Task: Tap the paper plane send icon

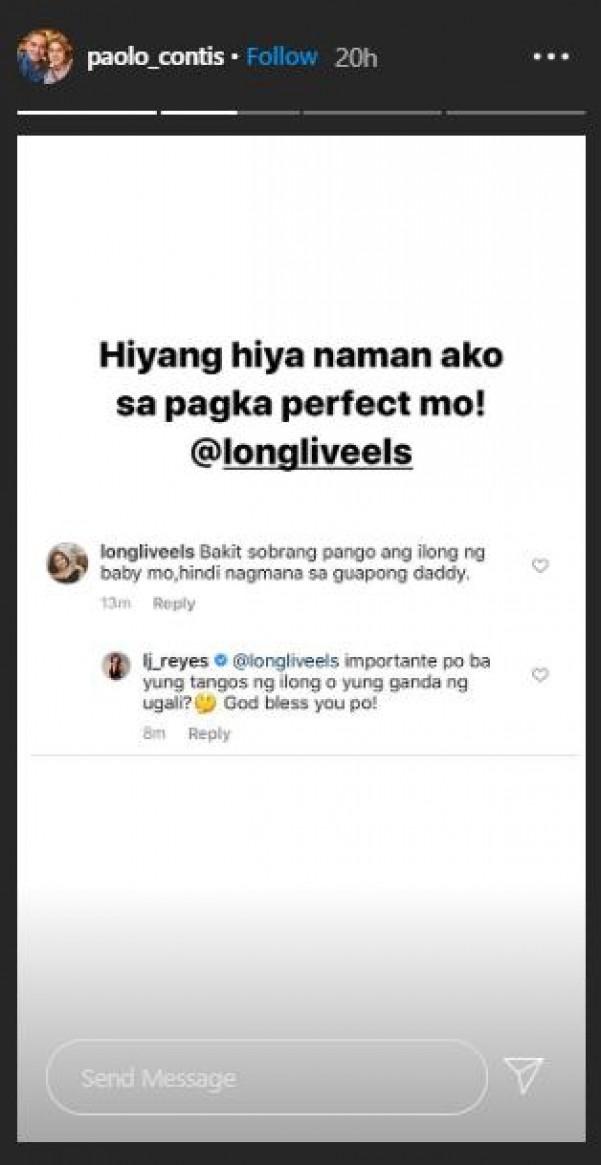Action: pos(523,1075)
